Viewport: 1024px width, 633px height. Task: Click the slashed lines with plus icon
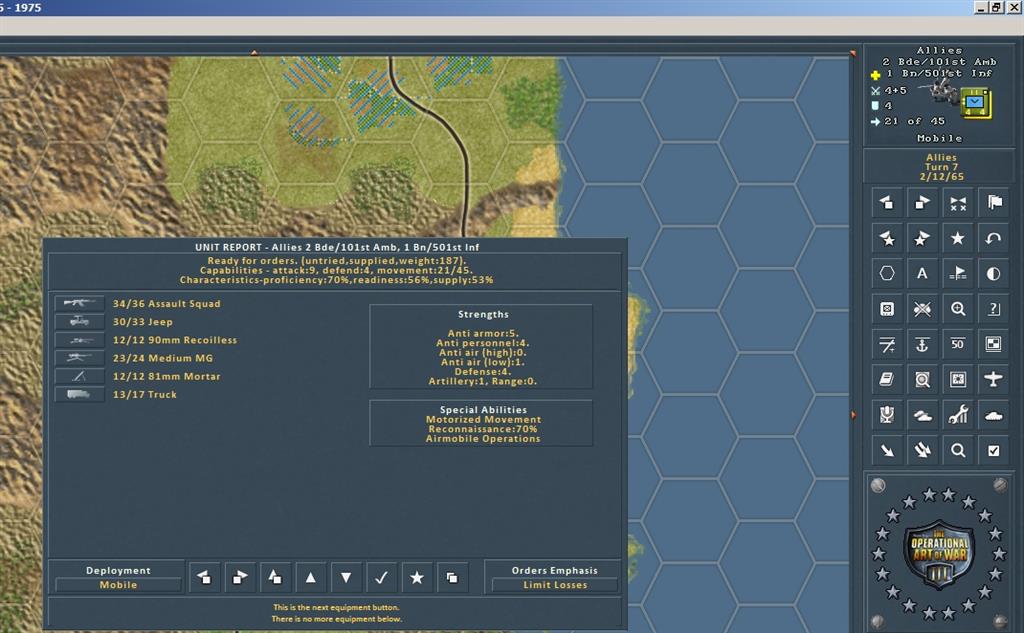(x=887, y=344)
